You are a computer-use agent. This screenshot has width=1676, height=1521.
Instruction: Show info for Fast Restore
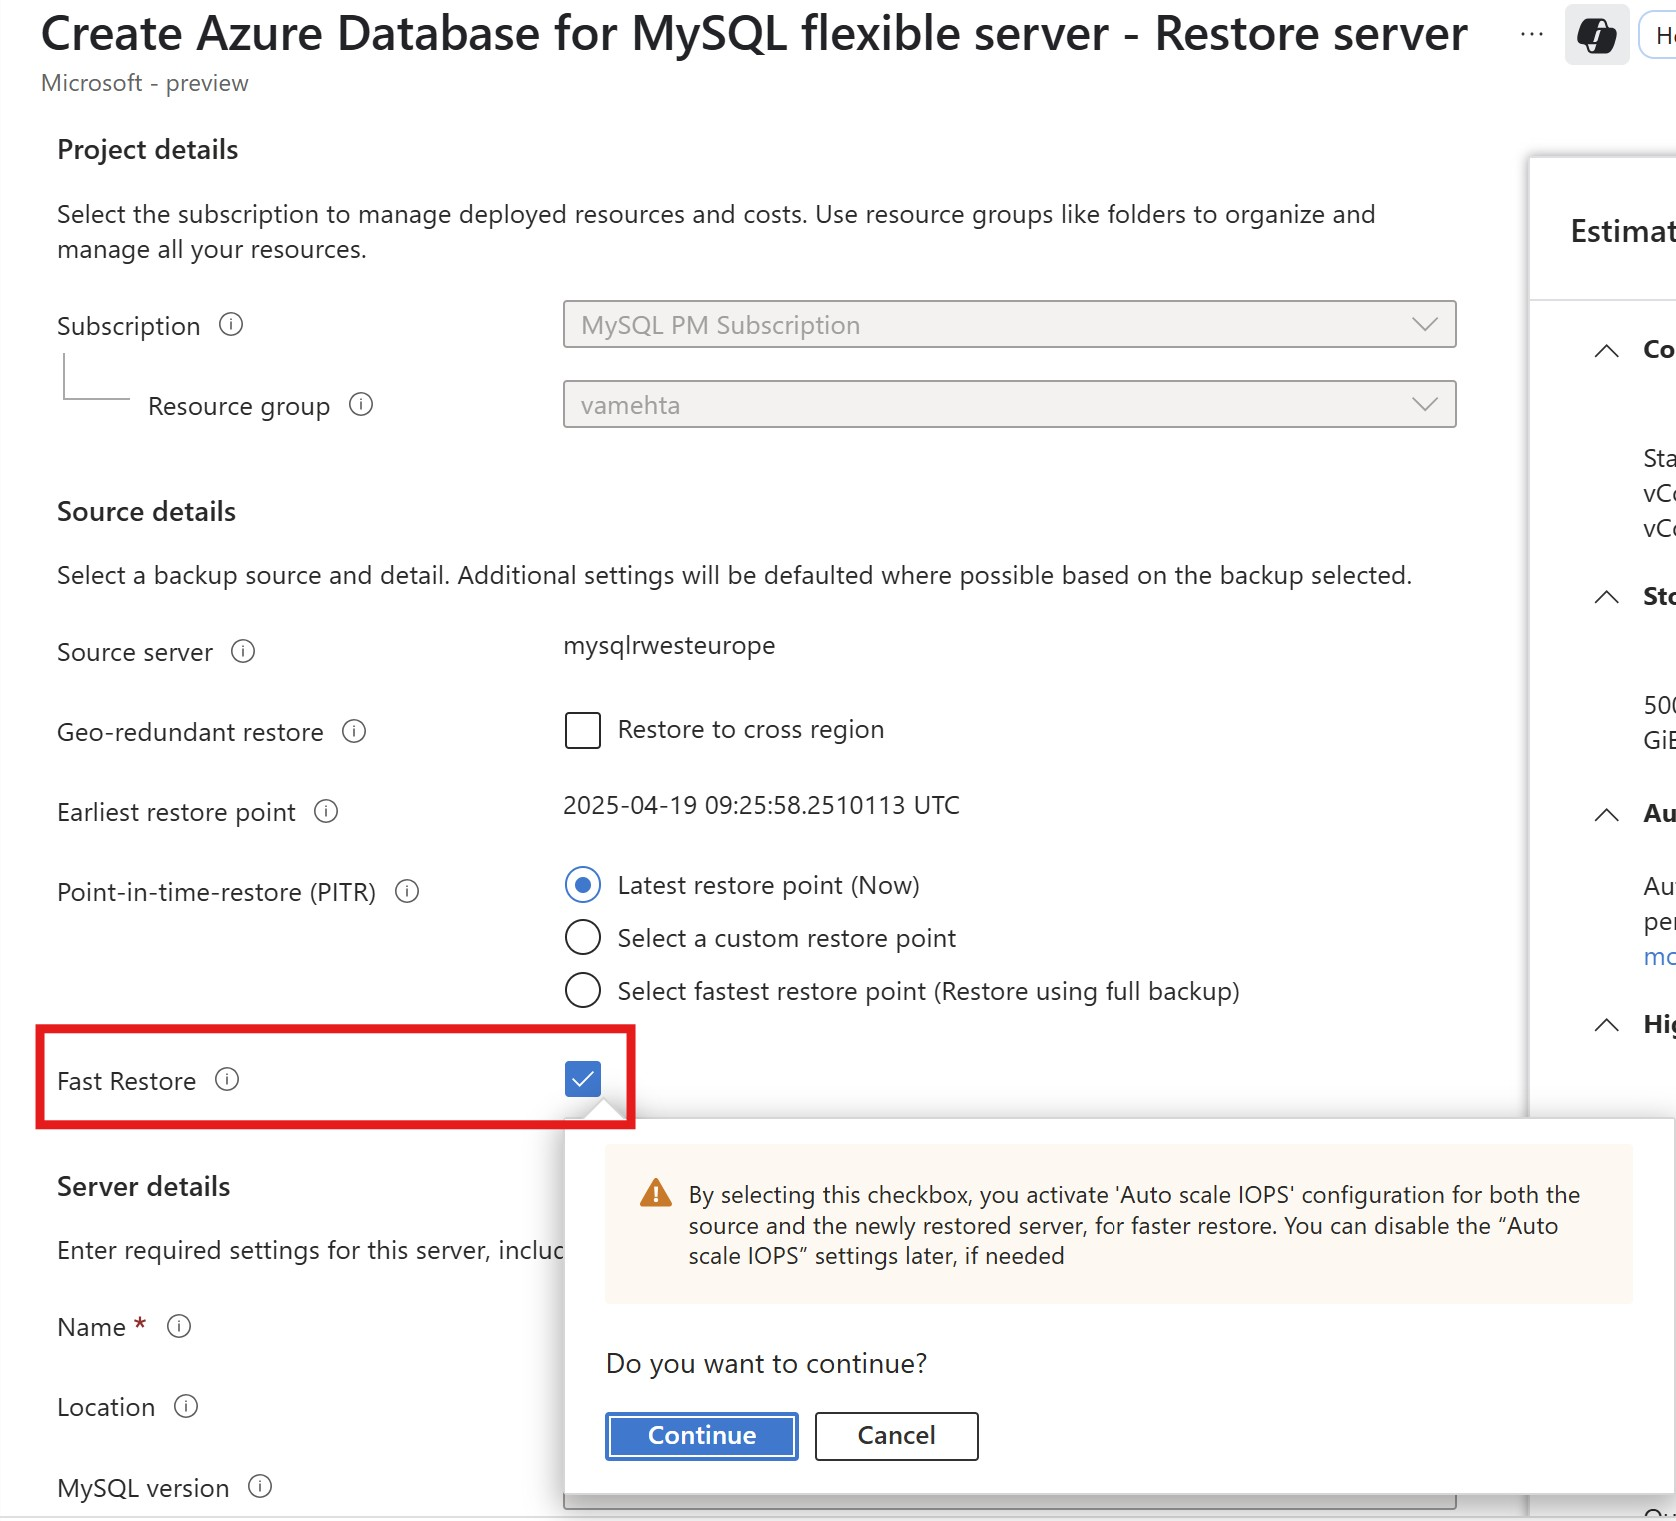coord(227,1080)
